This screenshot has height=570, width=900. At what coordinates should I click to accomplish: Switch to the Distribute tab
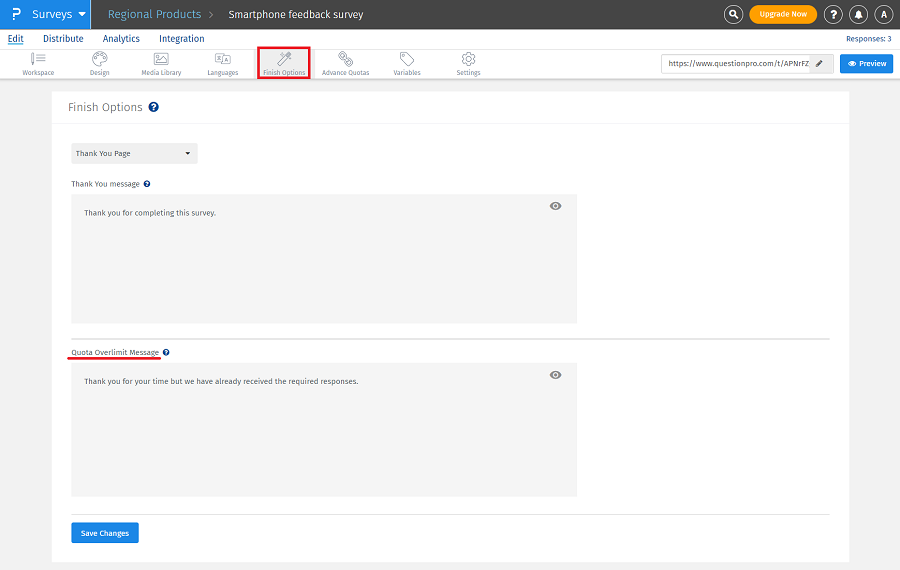coord(63,39)
